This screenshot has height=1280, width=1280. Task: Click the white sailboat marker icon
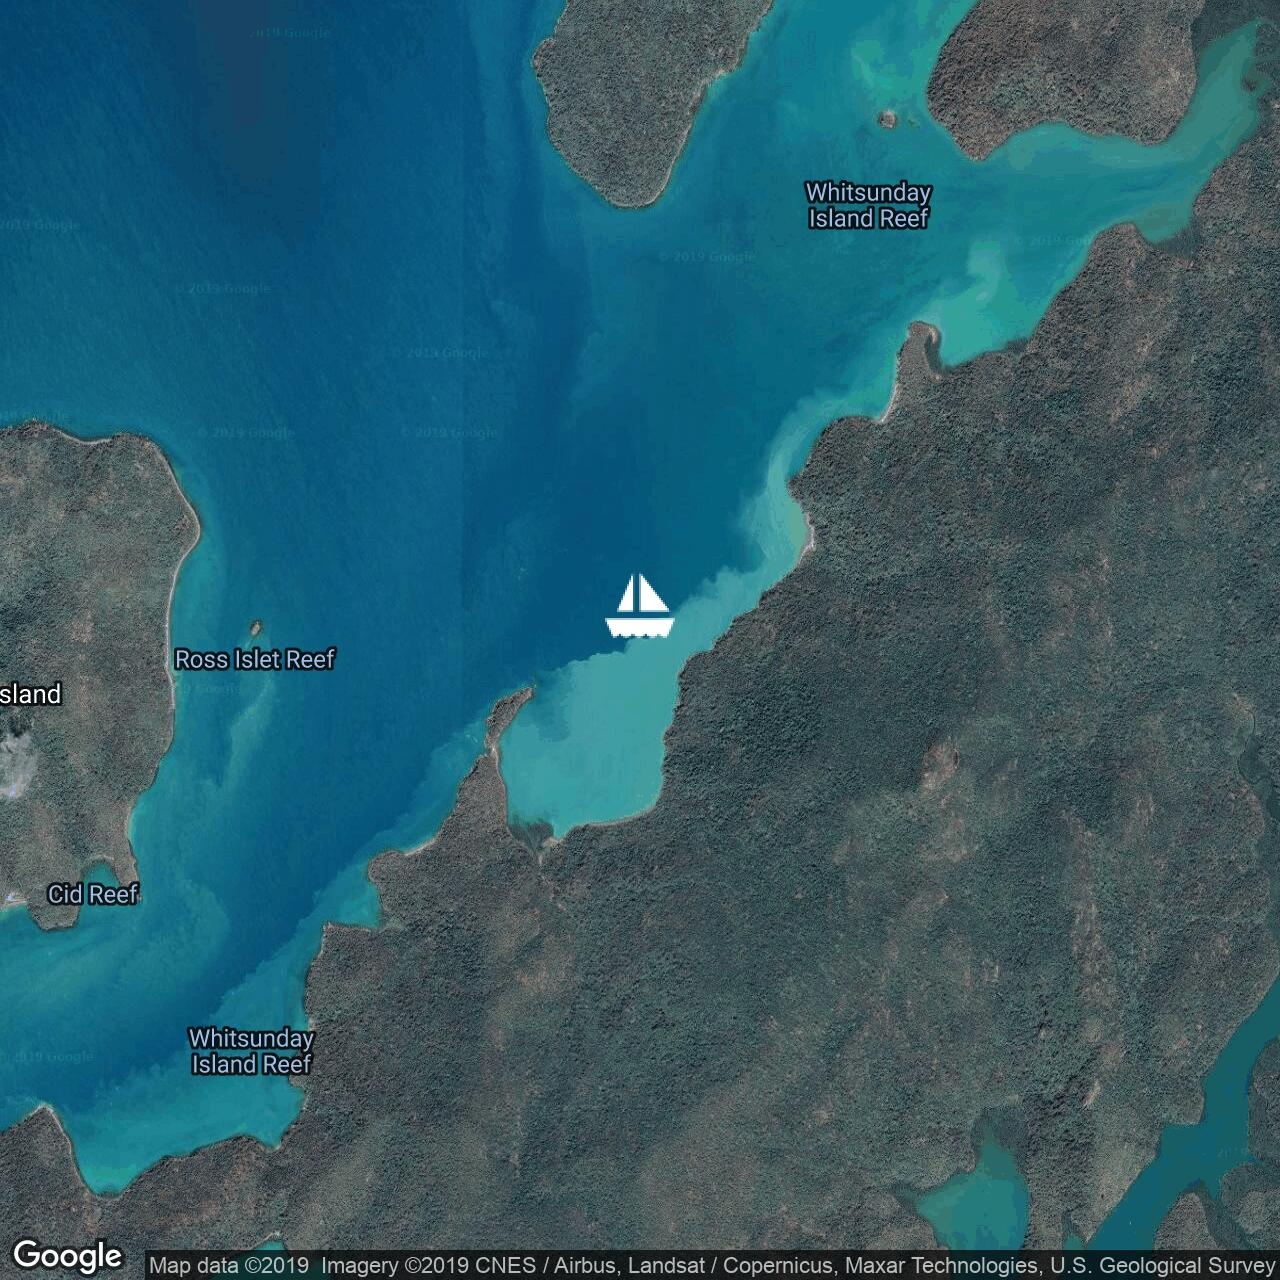(640, 606)
